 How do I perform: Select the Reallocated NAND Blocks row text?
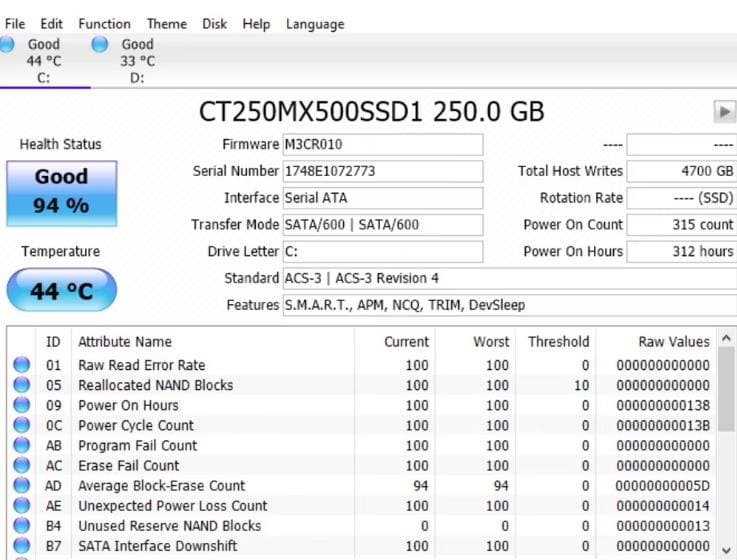point(156,386)
